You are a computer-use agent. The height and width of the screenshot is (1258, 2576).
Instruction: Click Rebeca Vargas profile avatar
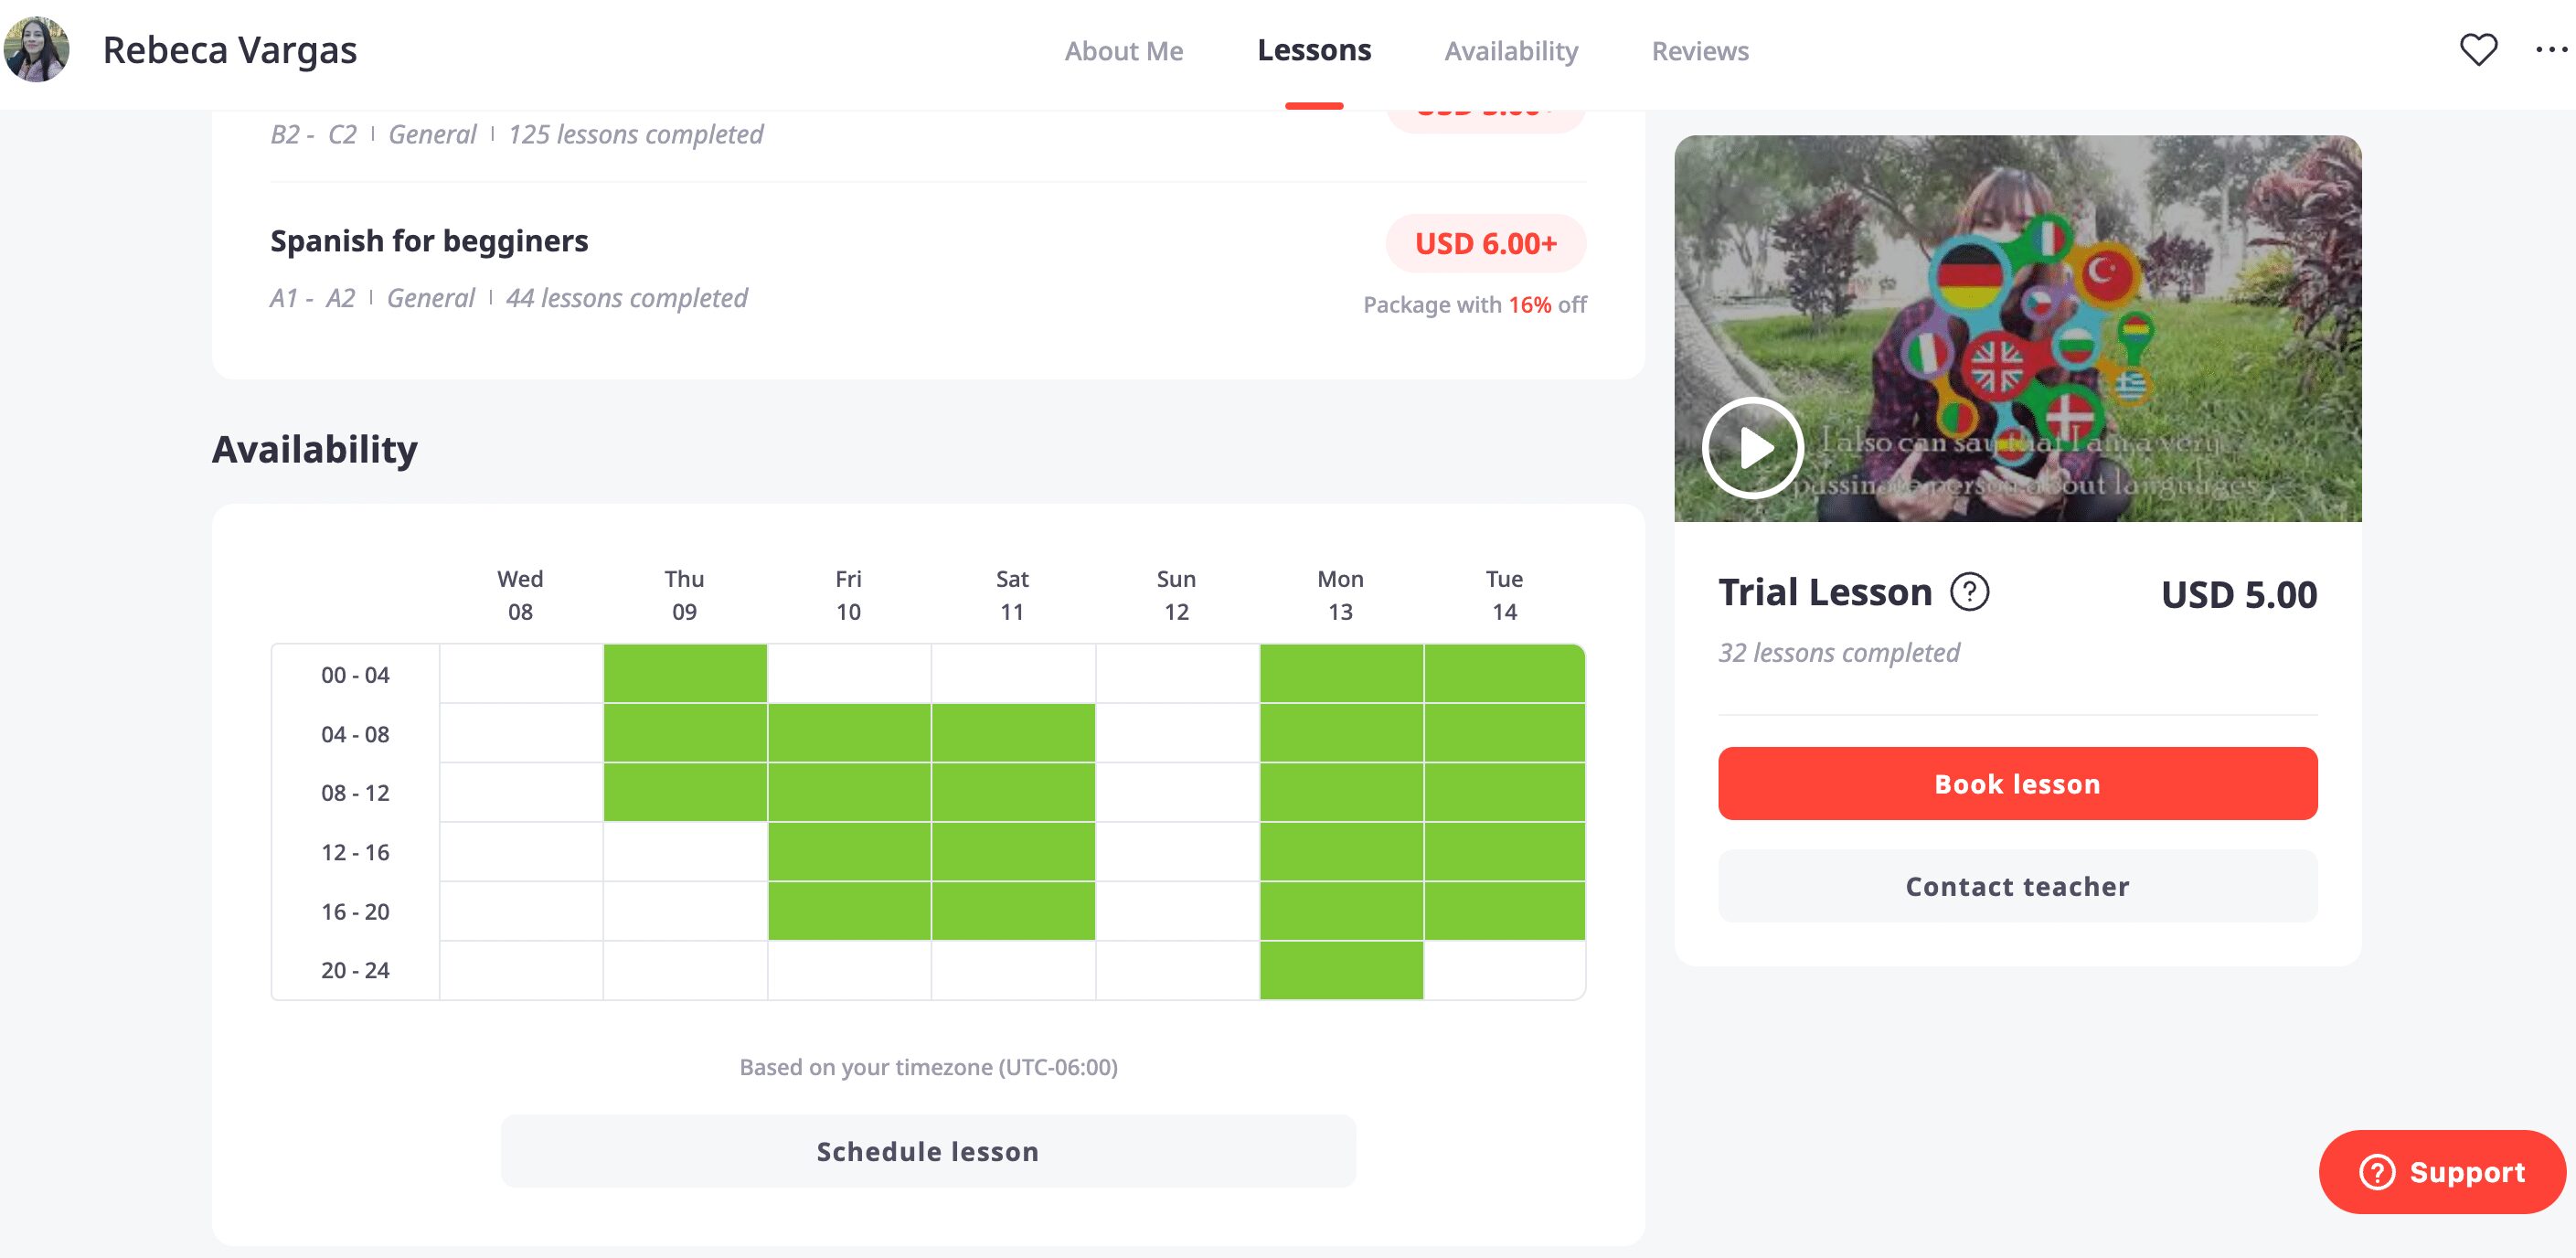(37, 49)
